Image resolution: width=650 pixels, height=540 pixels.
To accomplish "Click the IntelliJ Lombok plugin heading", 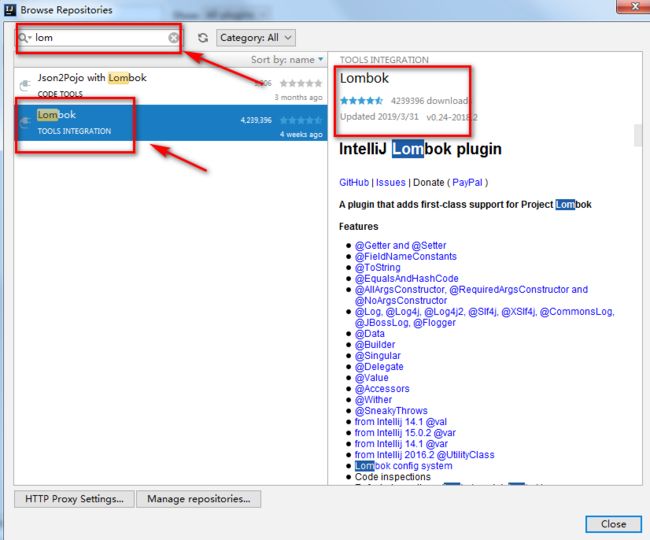I will (420, 149).
